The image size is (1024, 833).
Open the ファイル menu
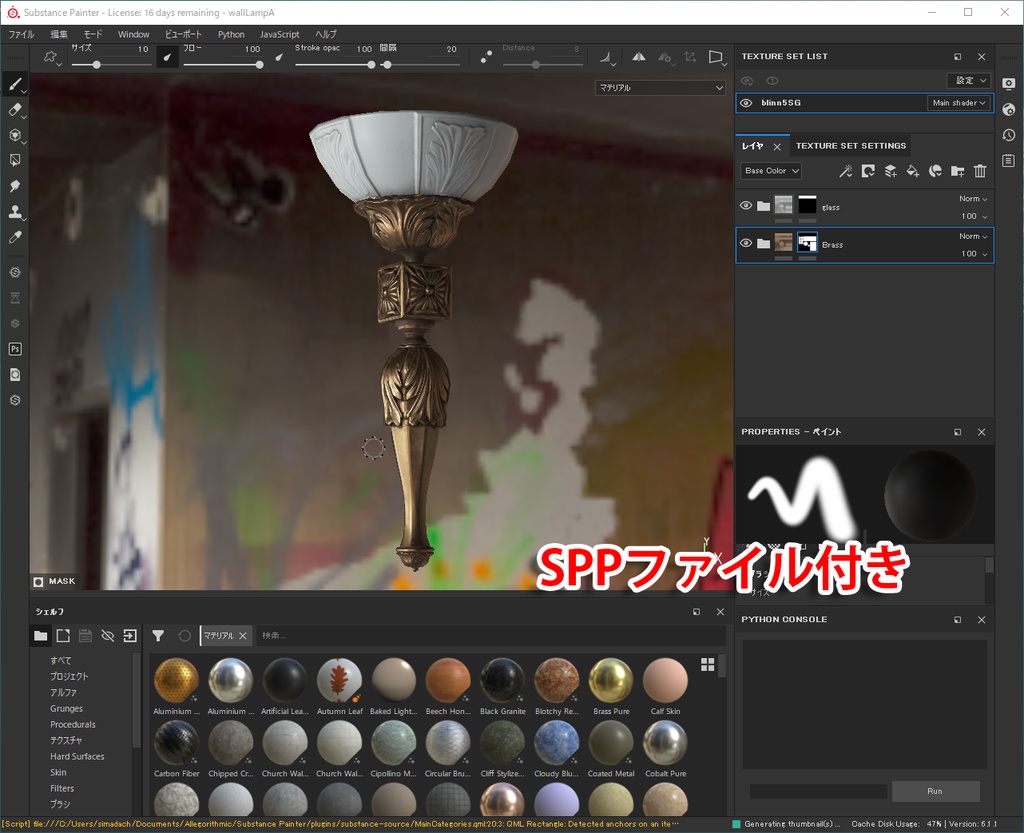(x=21, y=35)
